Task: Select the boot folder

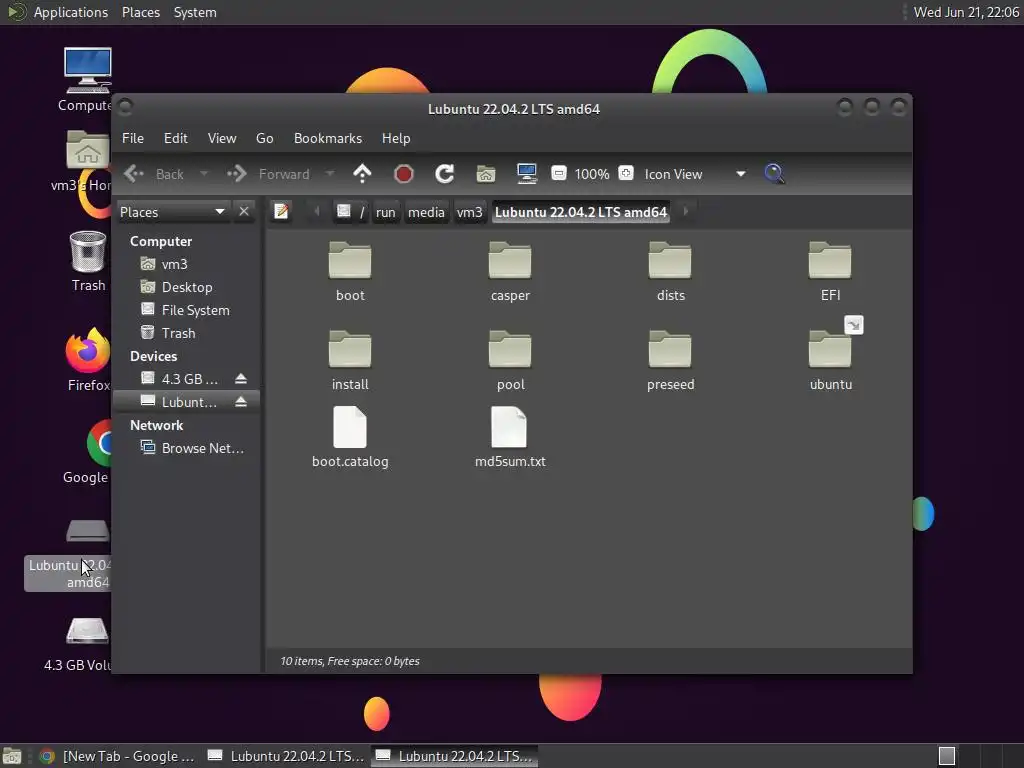Action: [350, 271]
